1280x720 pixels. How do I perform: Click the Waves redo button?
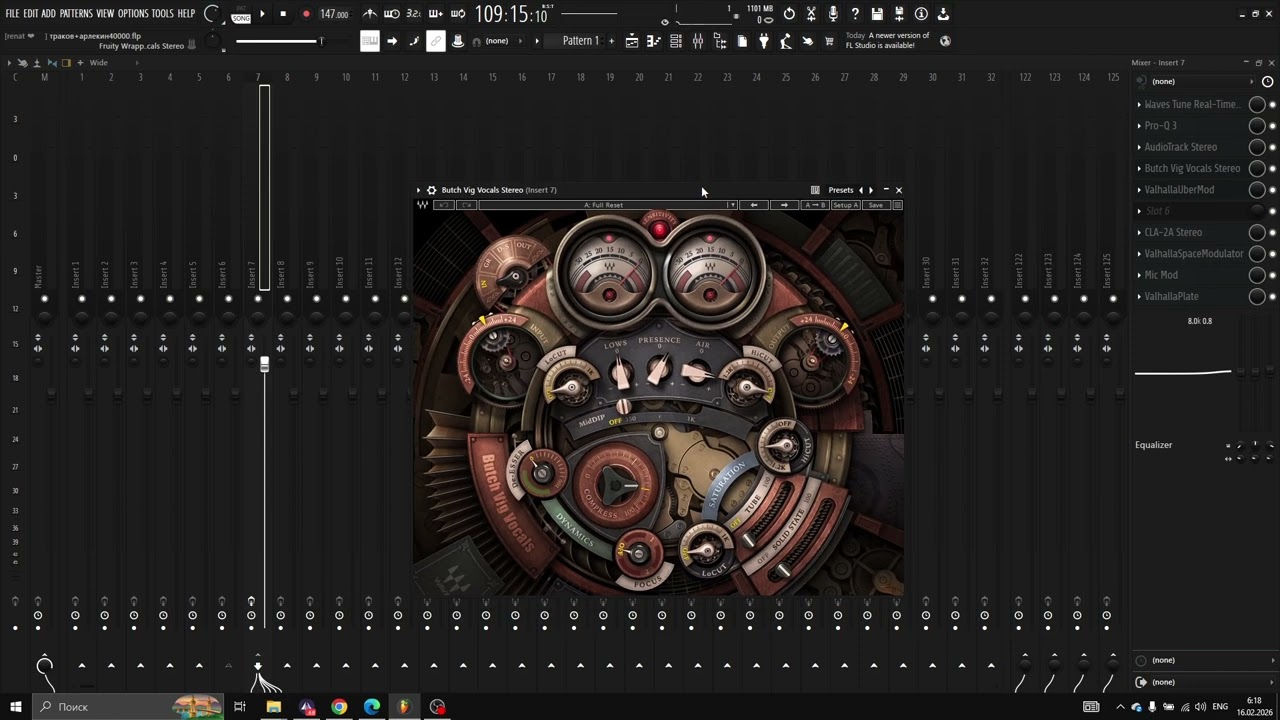pos(466,205)
